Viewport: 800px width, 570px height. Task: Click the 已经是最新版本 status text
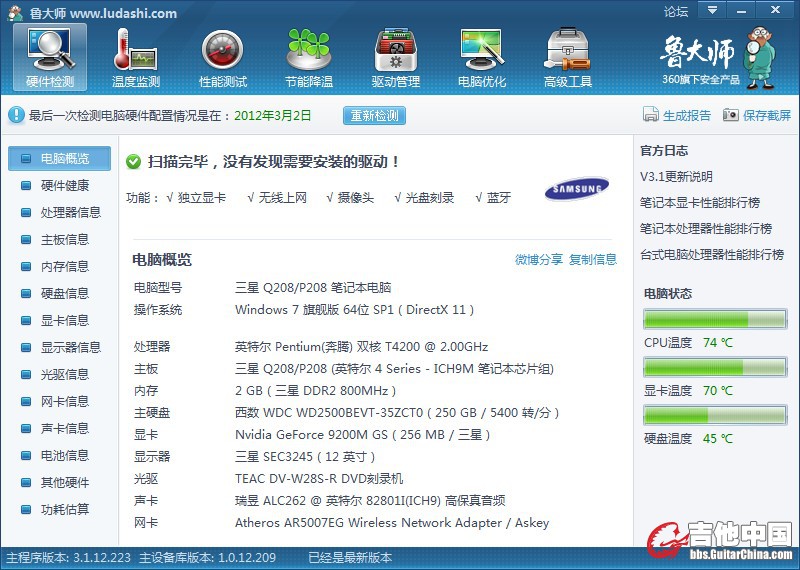(350, 558)
